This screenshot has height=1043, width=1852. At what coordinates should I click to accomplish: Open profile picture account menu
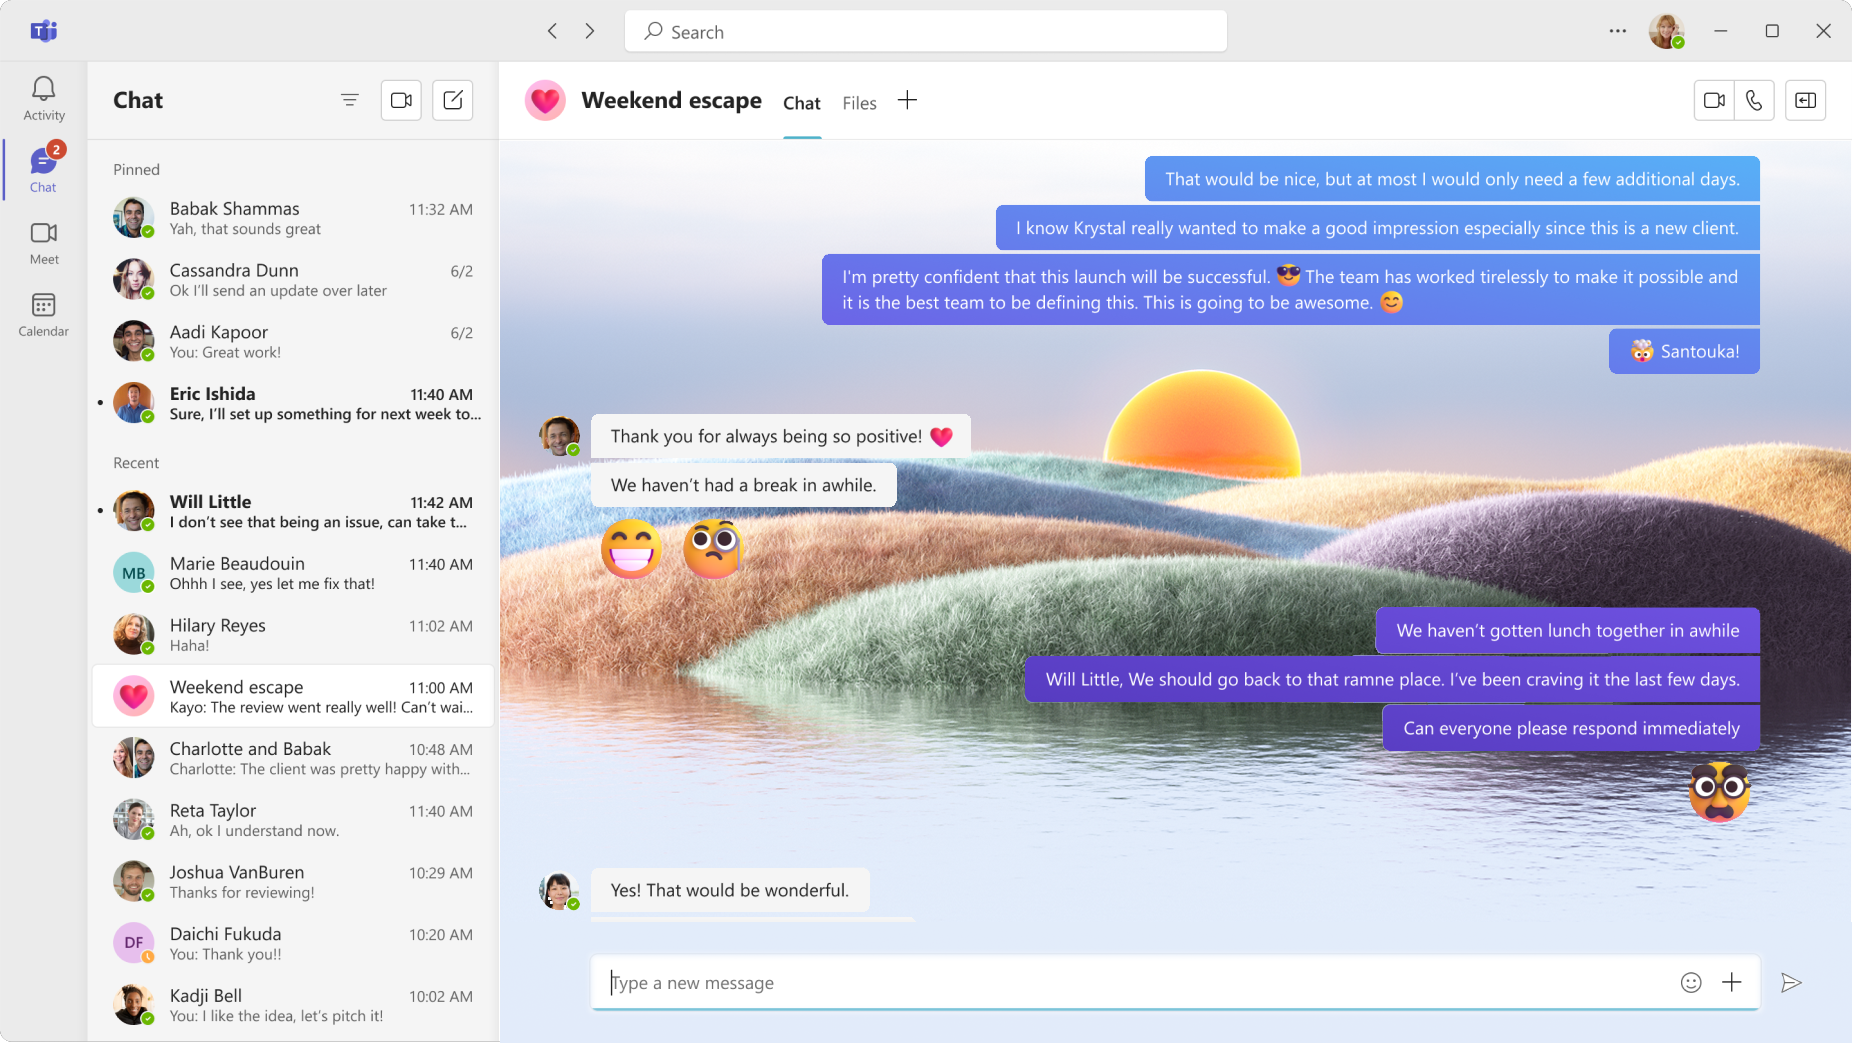click(x=1666, y=31)
